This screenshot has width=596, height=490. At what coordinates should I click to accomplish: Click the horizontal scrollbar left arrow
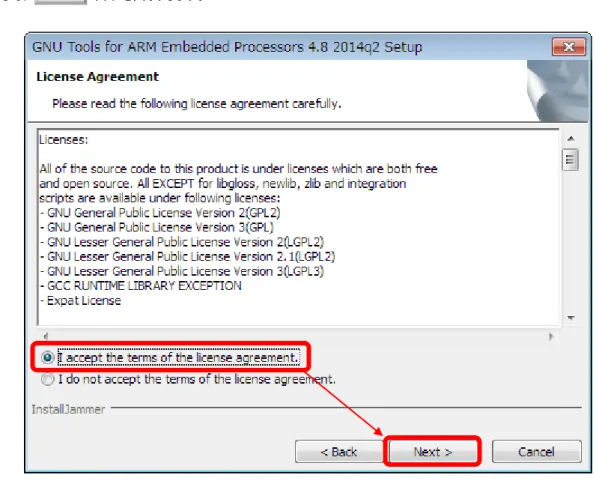[x=46, y=336]
